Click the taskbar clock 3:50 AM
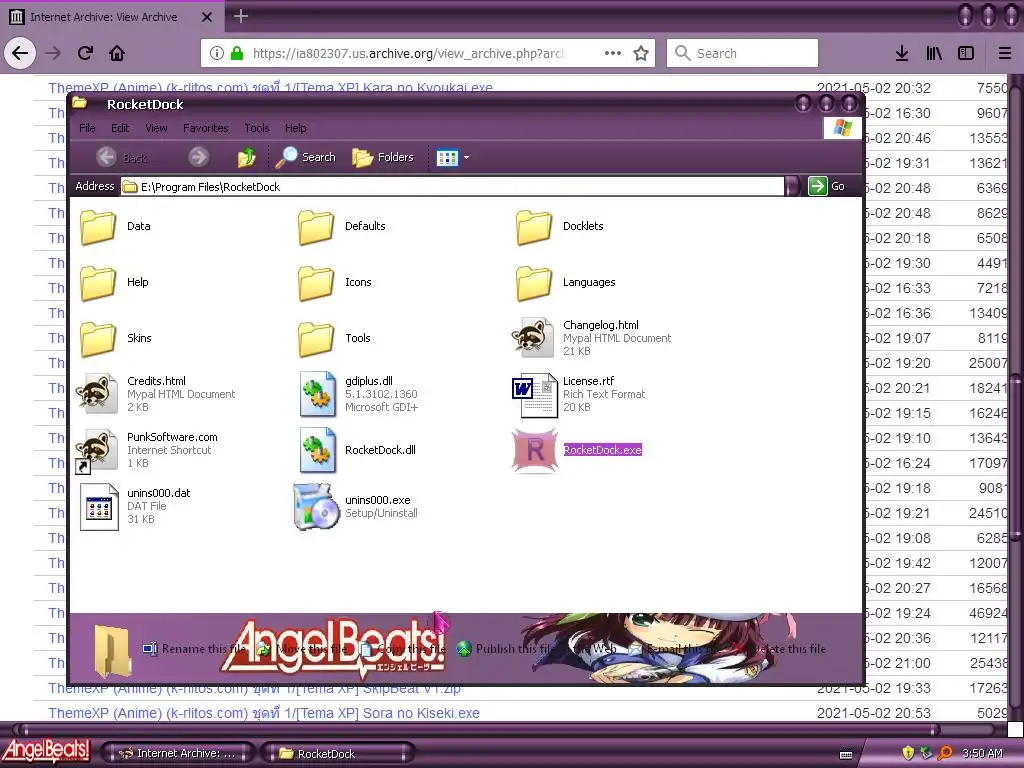The width and height of the screenshot is (1024, 768). click(x=983, y=753)
